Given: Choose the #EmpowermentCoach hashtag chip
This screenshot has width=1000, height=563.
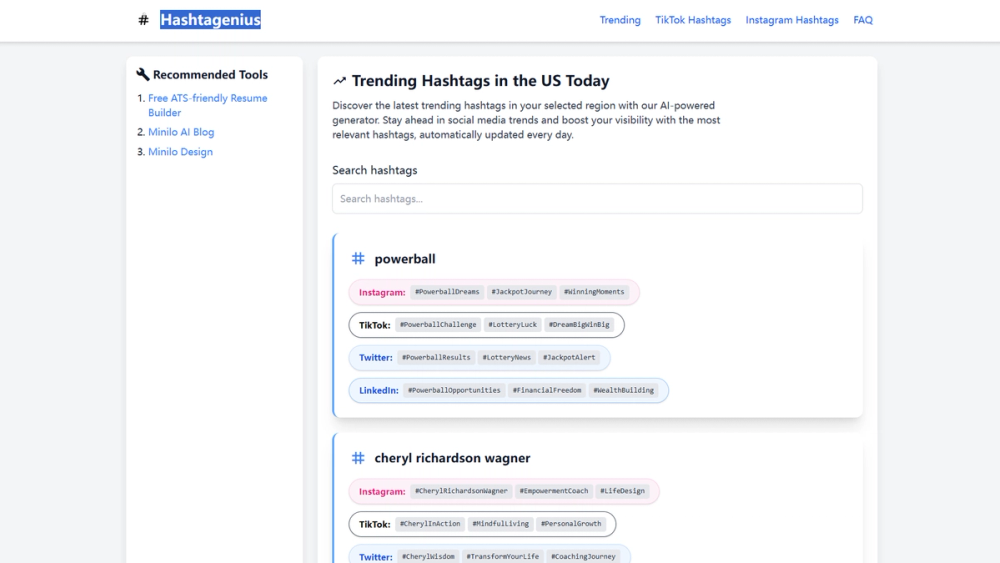Looking at the screenshot, I should [554, 491].
